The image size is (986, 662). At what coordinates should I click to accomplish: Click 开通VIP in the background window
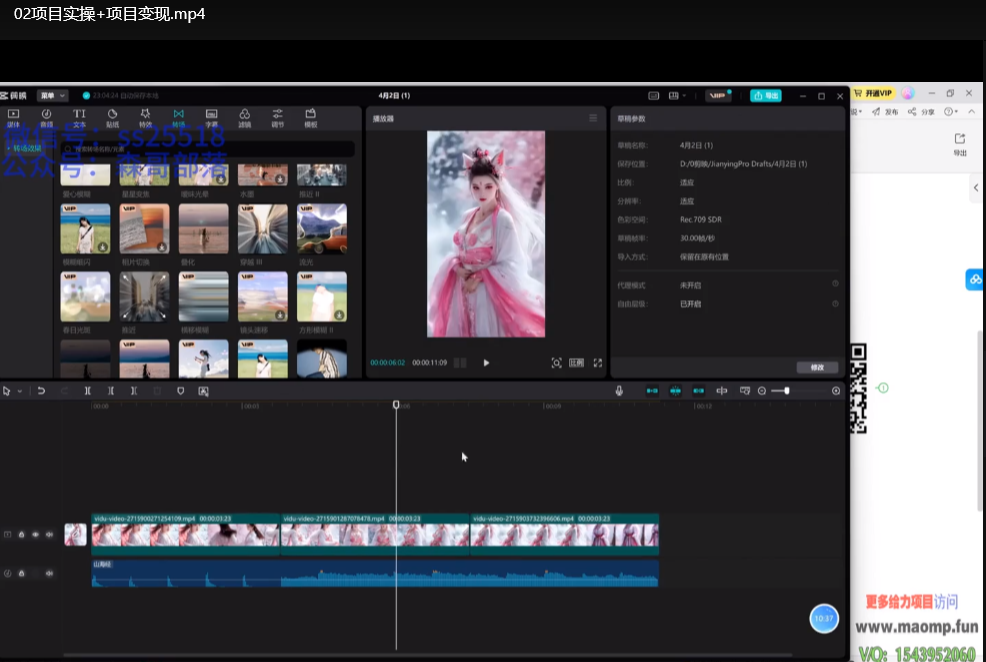873,93
